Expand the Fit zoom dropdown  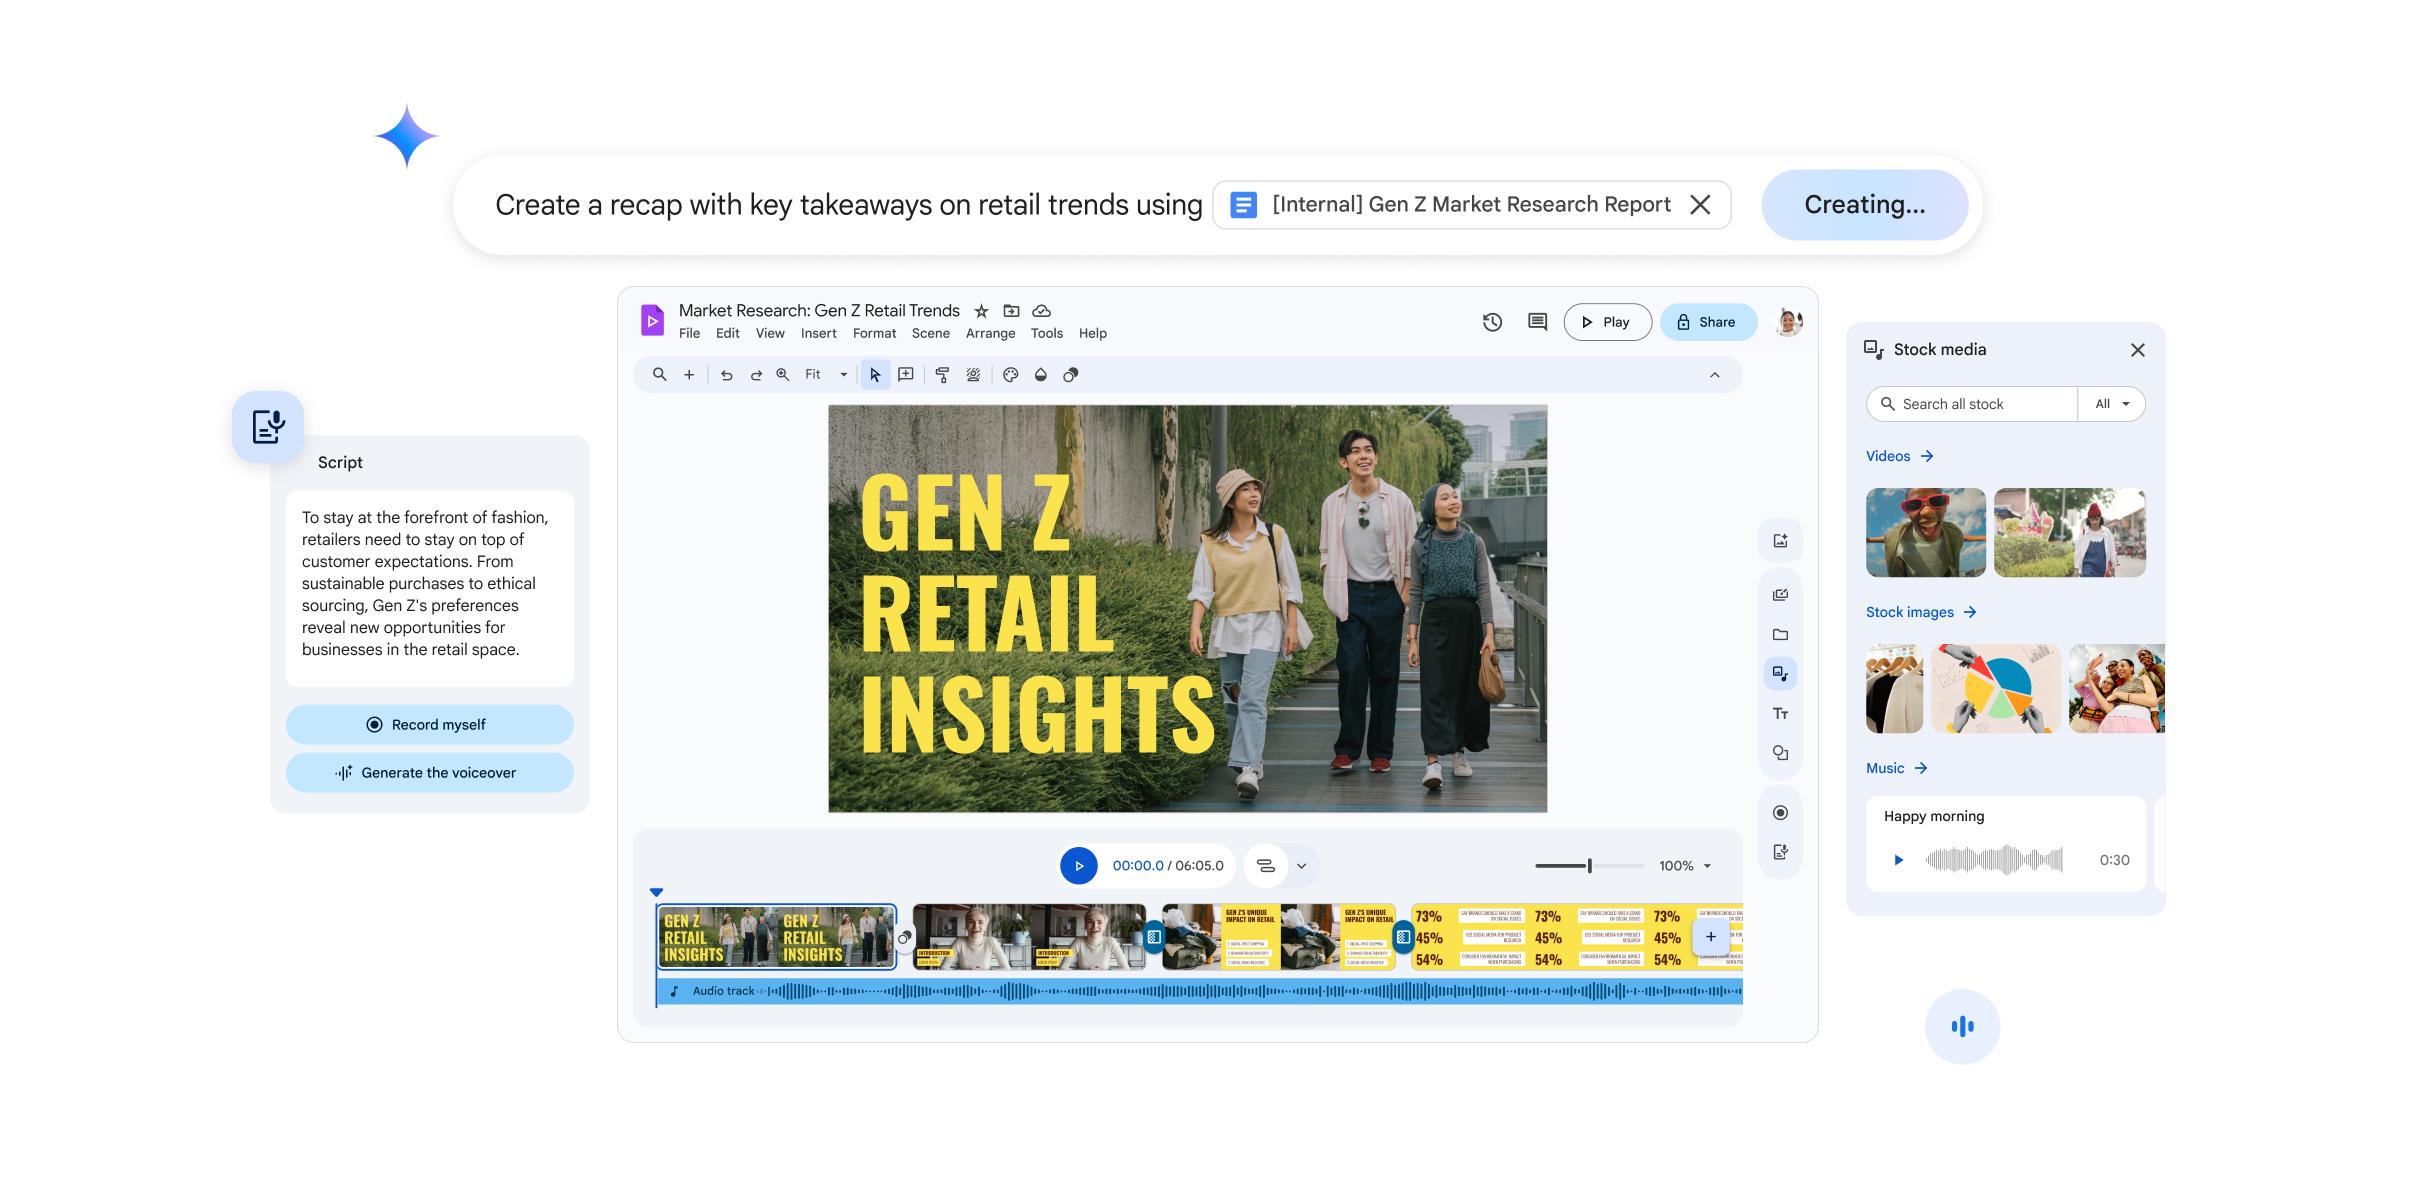[843, 374]
